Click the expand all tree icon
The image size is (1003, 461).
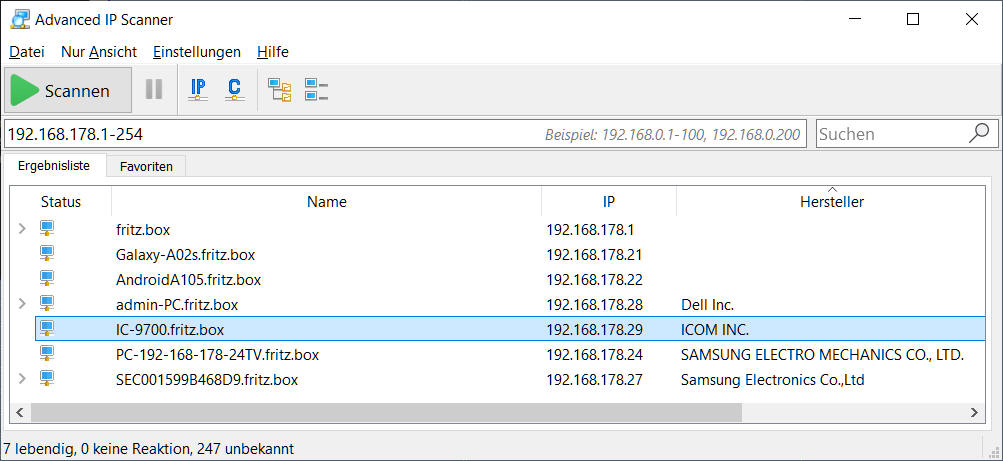[280, 90]
